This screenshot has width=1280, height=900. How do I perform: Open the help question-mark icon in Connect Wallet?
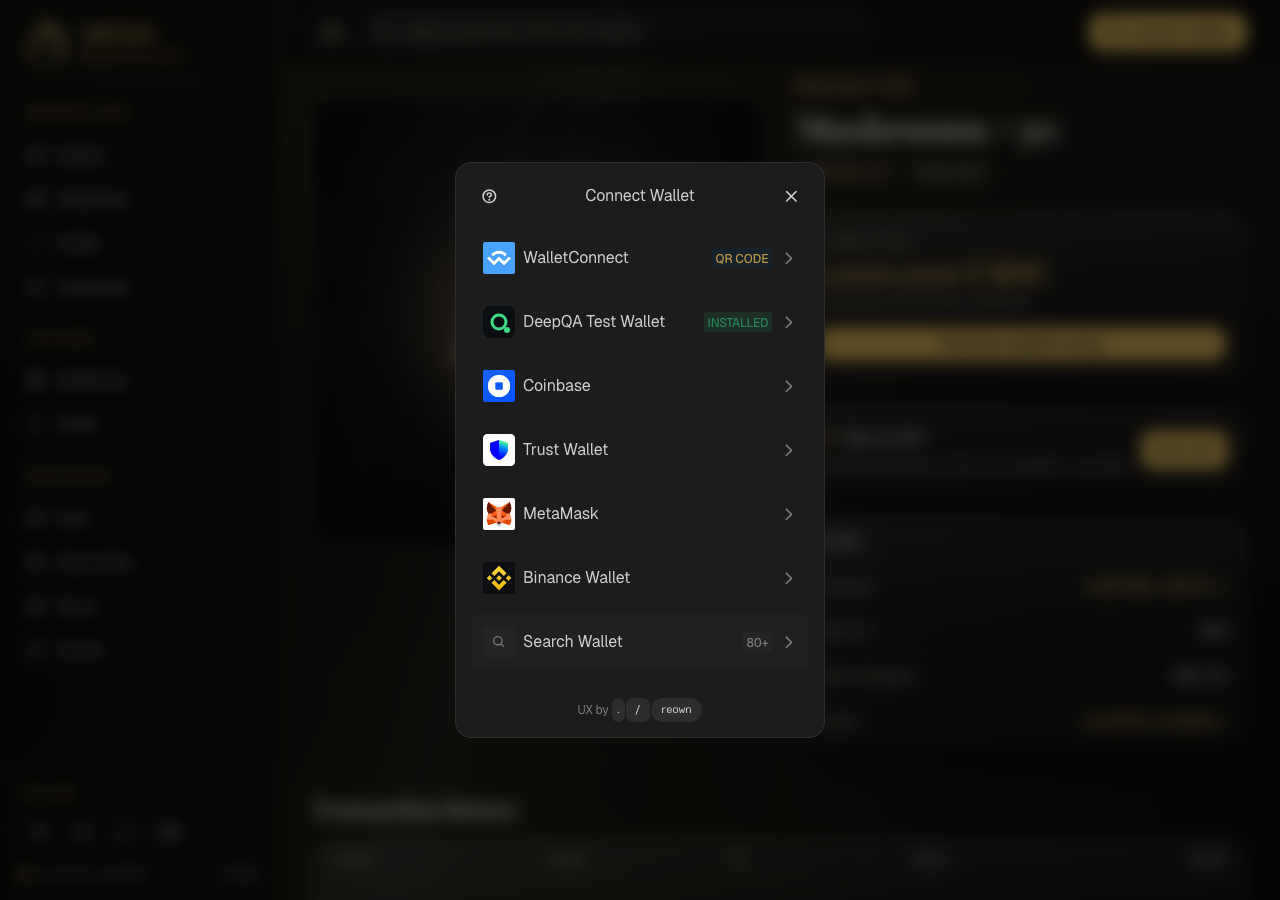pos(489,196)
